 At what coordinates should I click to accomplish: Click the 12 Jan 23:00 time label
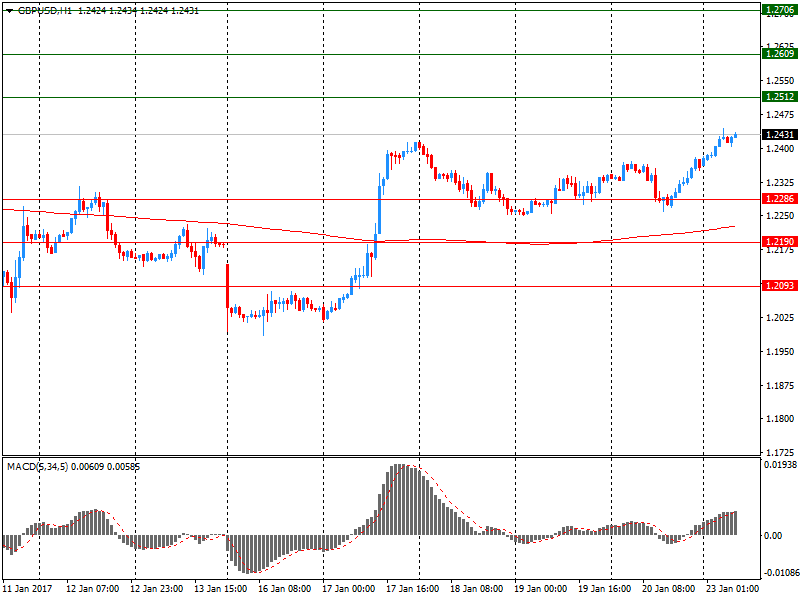pyautogui.click(x=157, y=588)
